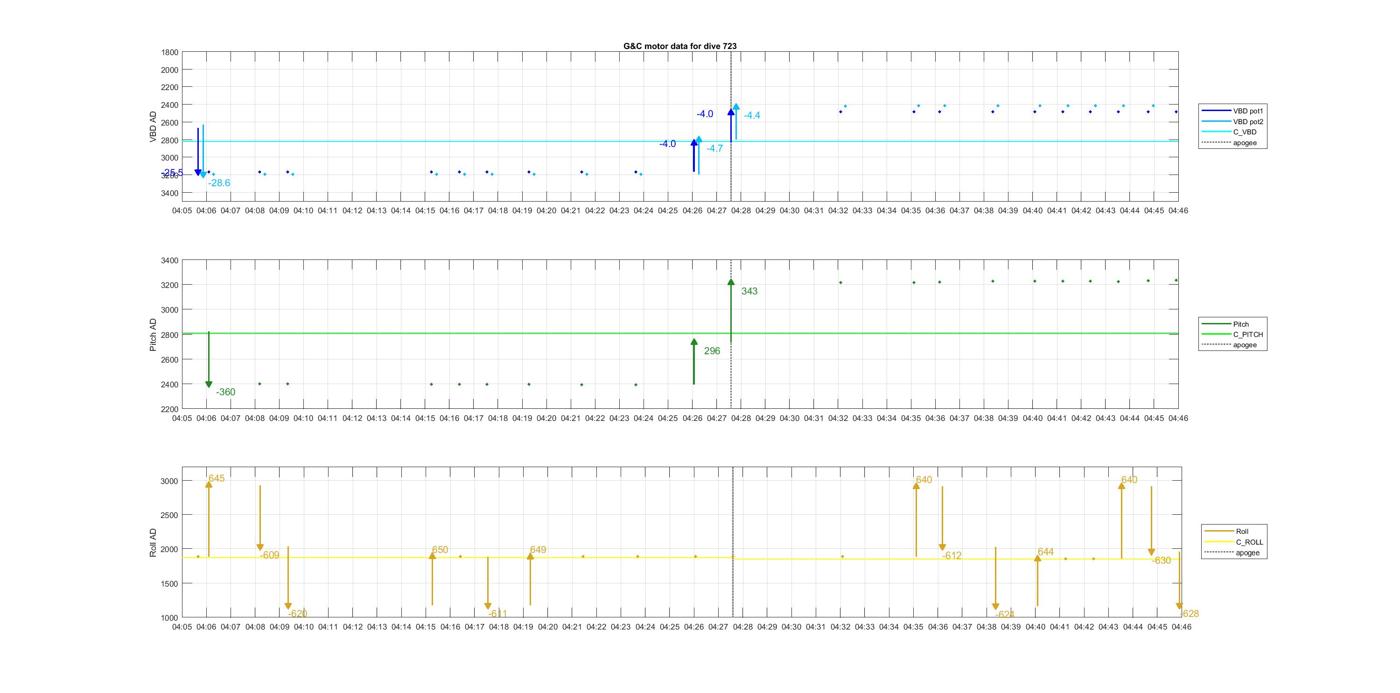Click the green pitch arrow labeled 343
Screen dimensions: 1400x693
click(x=731, y=311)
